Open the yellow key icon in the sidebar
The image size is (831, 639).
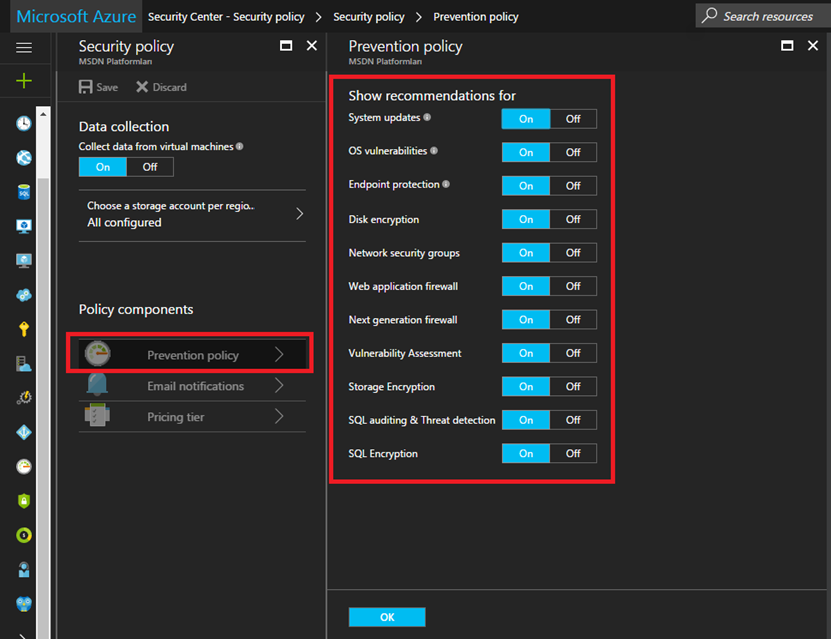(24, 329)
